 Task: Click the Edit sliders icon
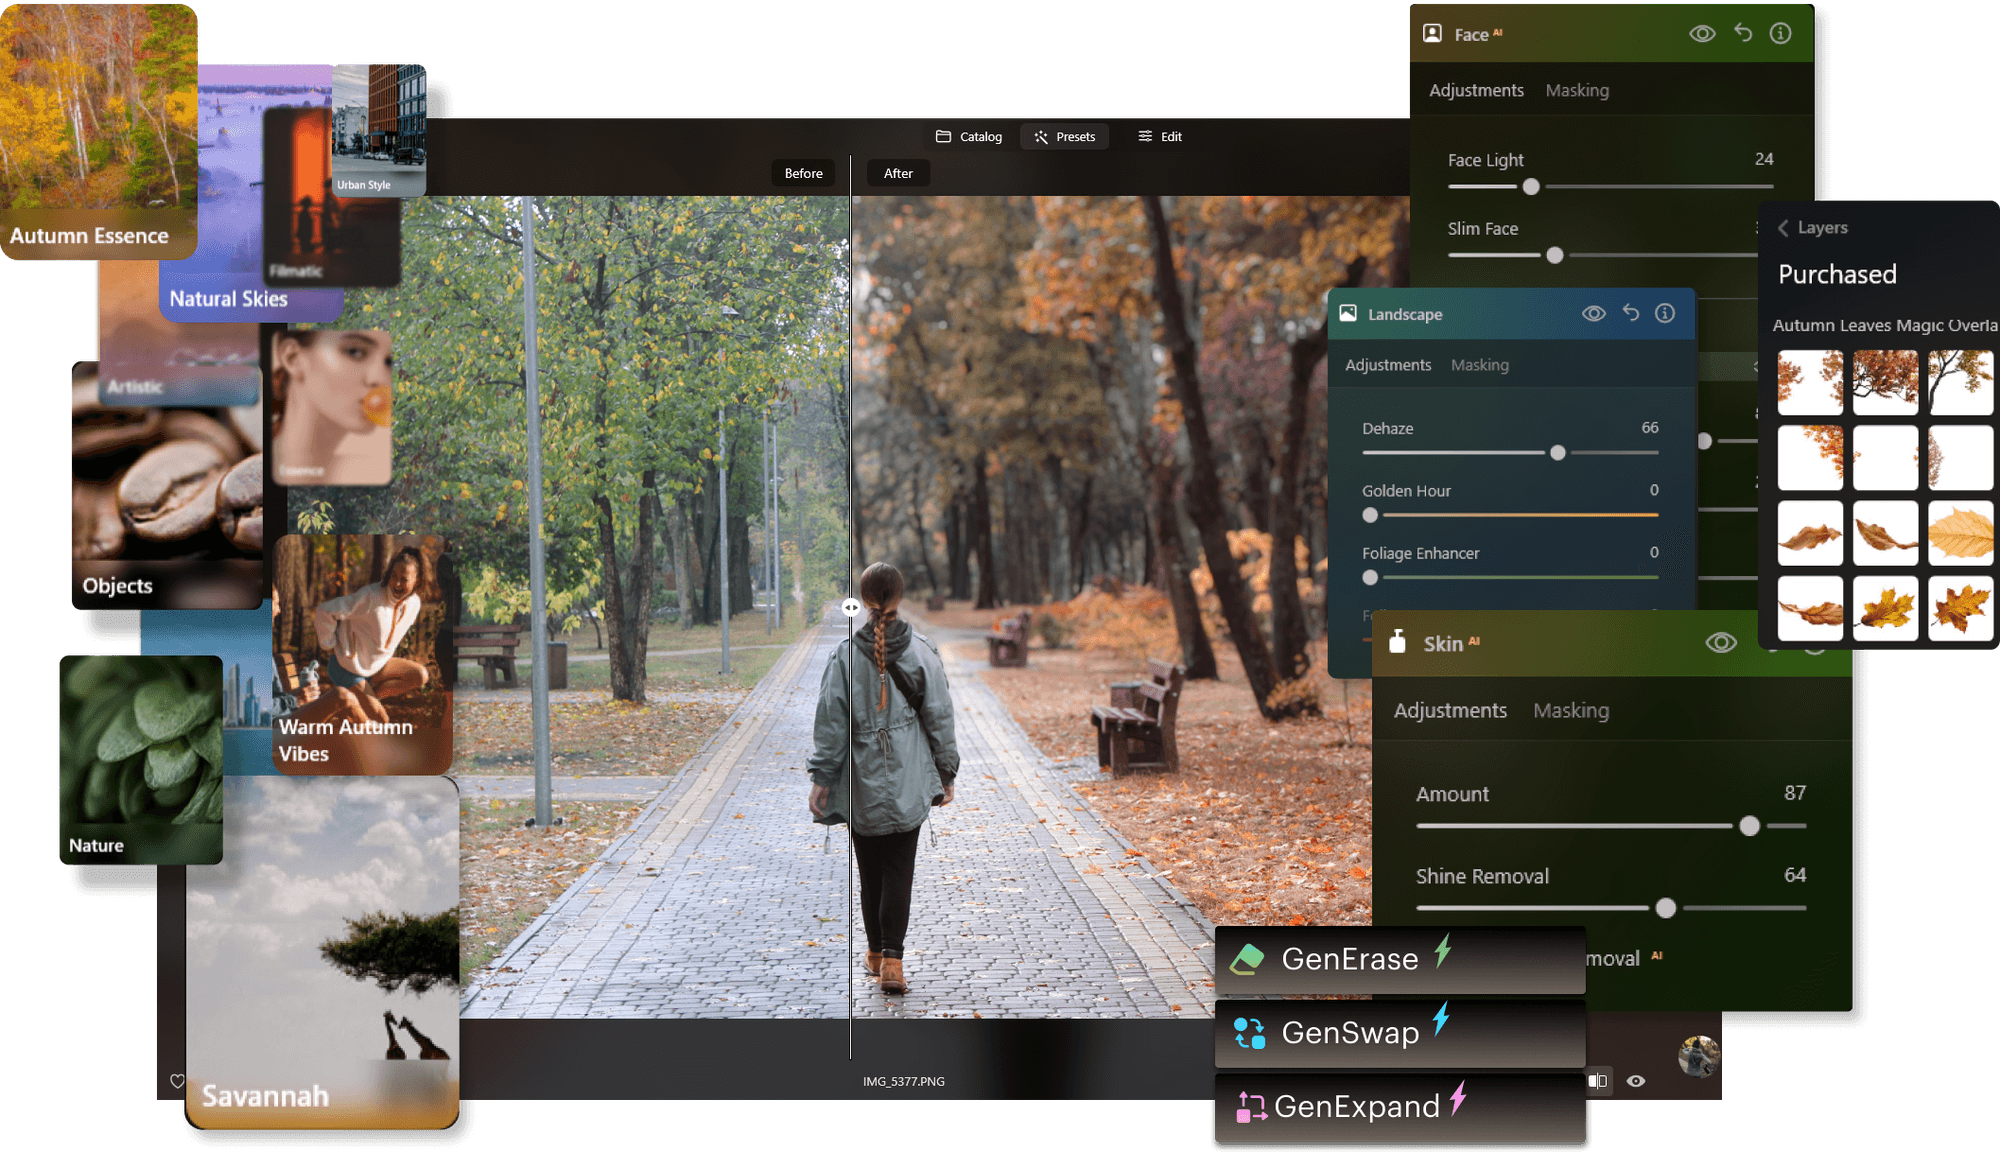tap(1146, 136)
